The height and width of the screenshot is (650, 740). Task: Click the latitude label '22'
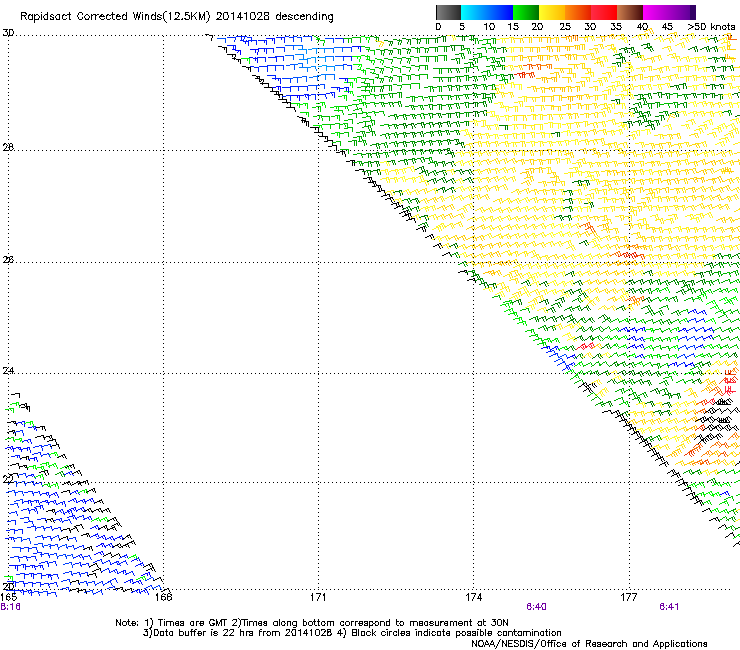8,479
